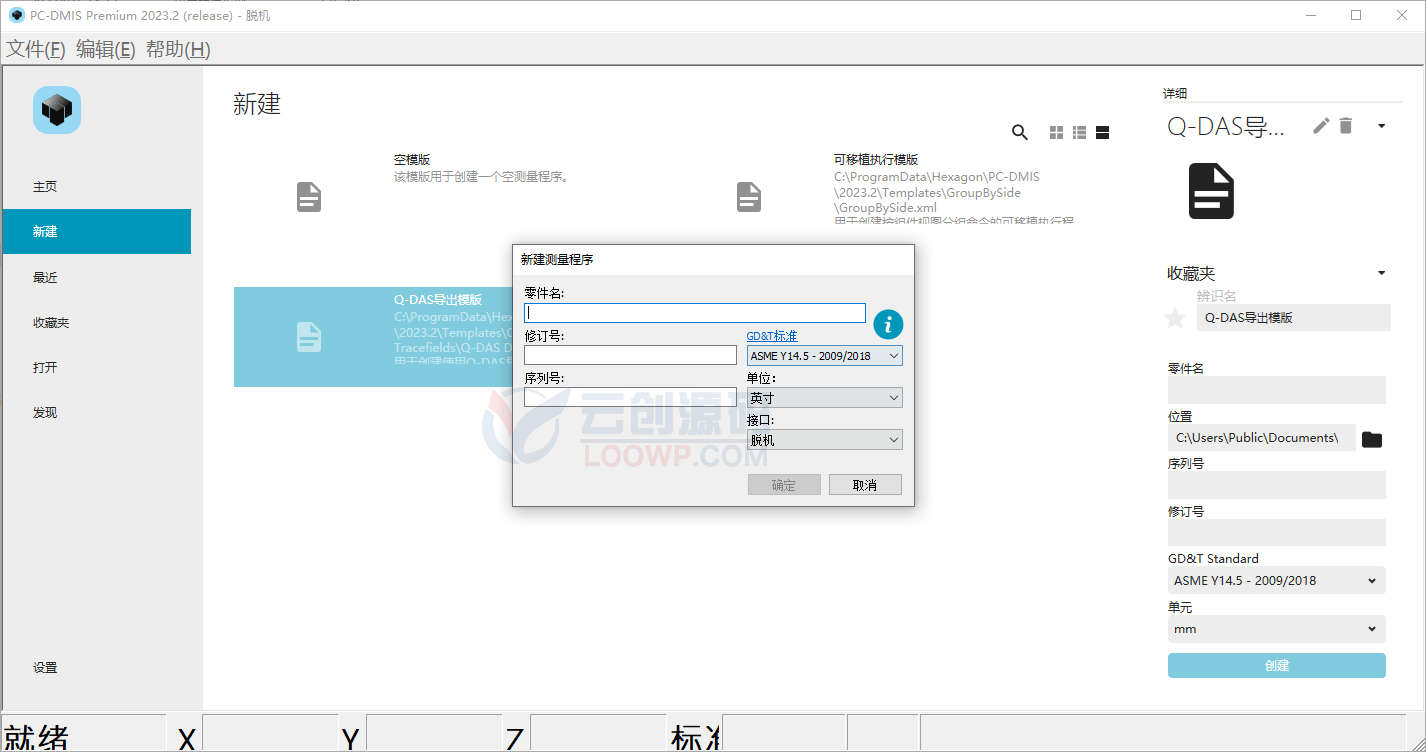Viewport: 1426px width, 752px height.
Task: Open the 单元 mm dropdown
Action: (x=1277, y=629)
